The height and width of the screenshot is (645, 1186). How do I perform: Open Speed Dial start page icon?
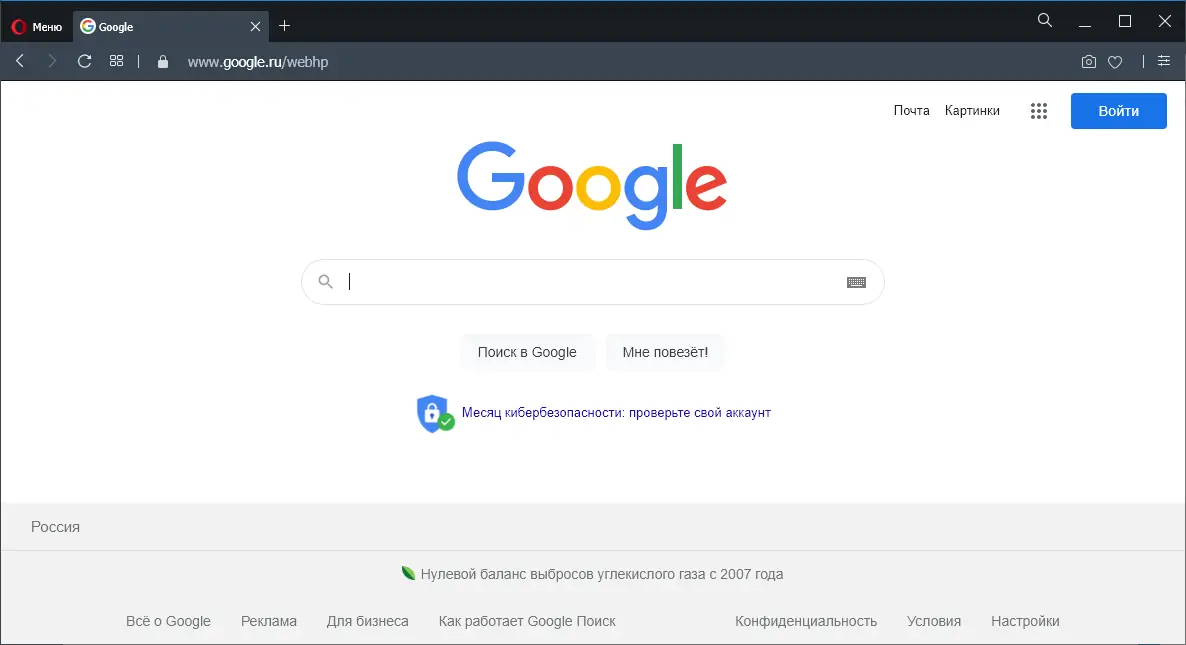116,61
